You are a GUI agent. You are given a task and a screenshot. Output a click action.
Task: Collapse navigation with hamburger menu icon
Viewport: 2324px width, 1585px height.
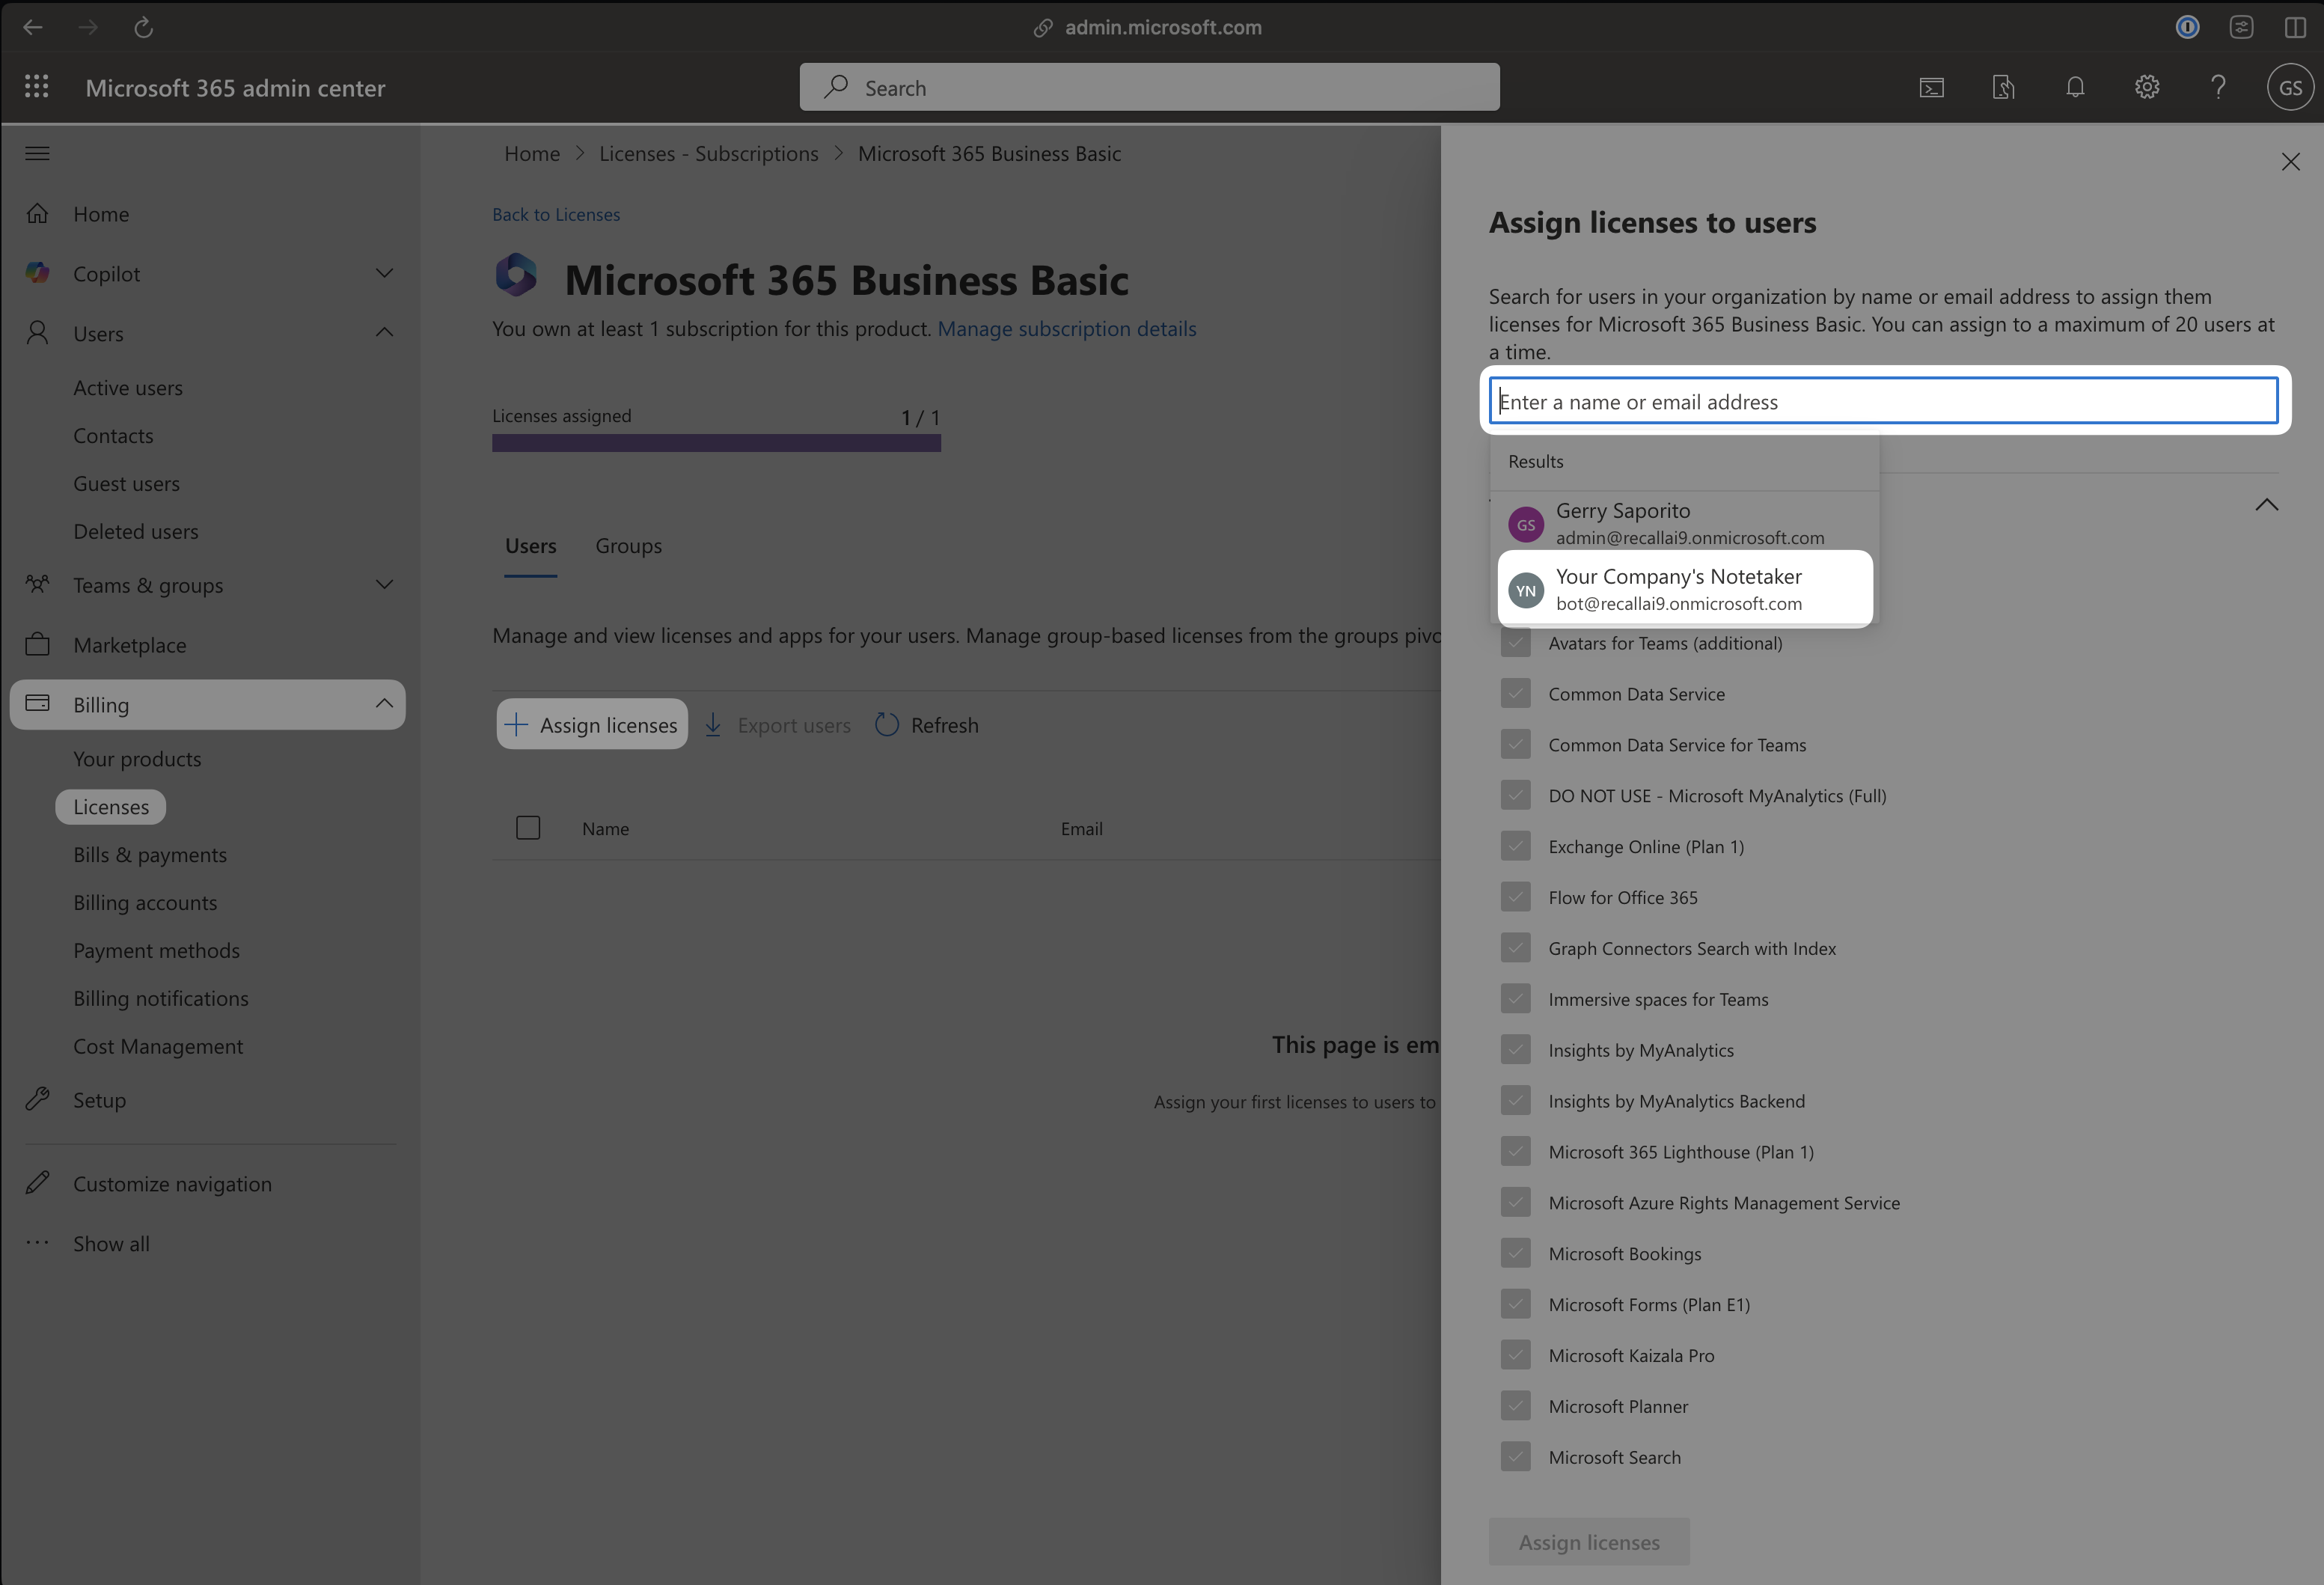point(37,153)
